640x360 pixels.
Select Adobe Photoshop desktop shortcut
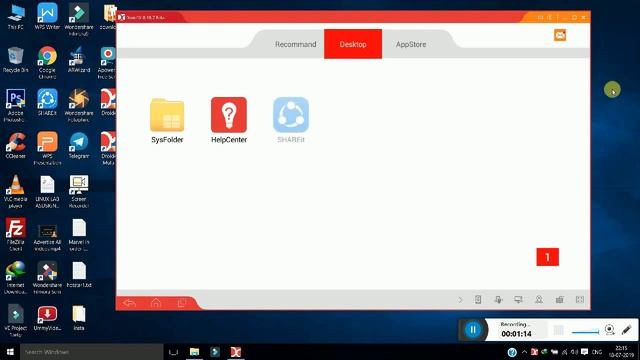pyautogui.click(x=16, y=105)
